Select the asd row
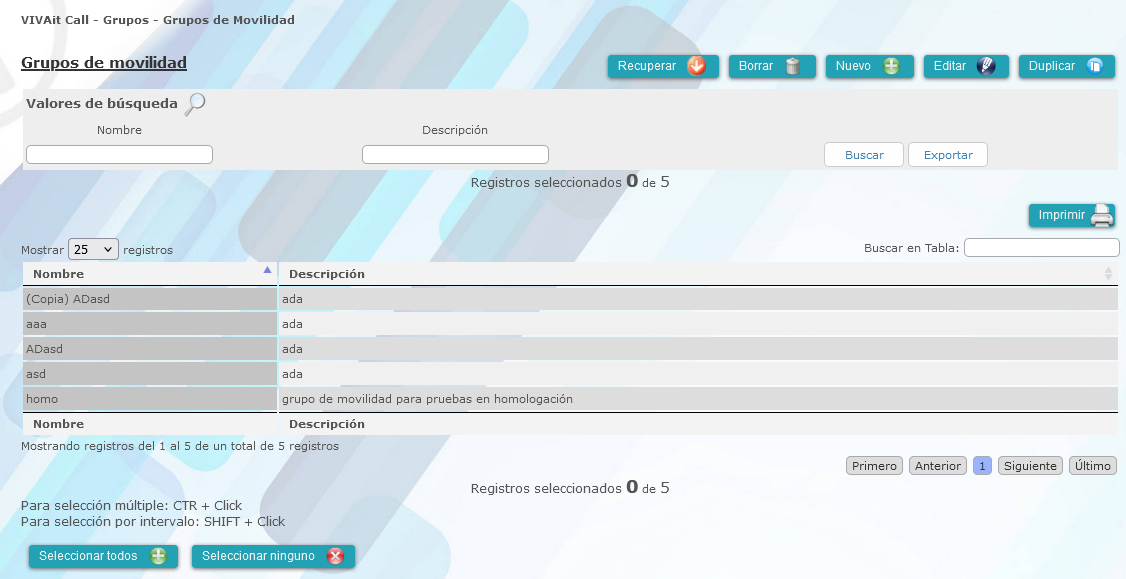Image resolution: width=1126 pixels, height=579 pixels. (x=570, y=374)
